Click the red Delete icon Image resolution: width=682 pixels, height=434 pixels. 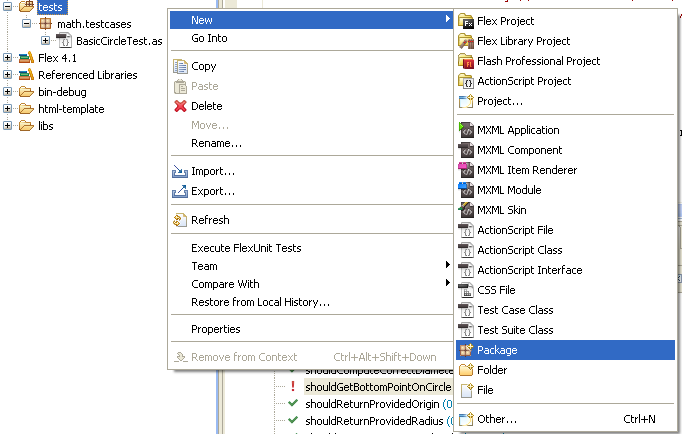[x=180, y=106]
